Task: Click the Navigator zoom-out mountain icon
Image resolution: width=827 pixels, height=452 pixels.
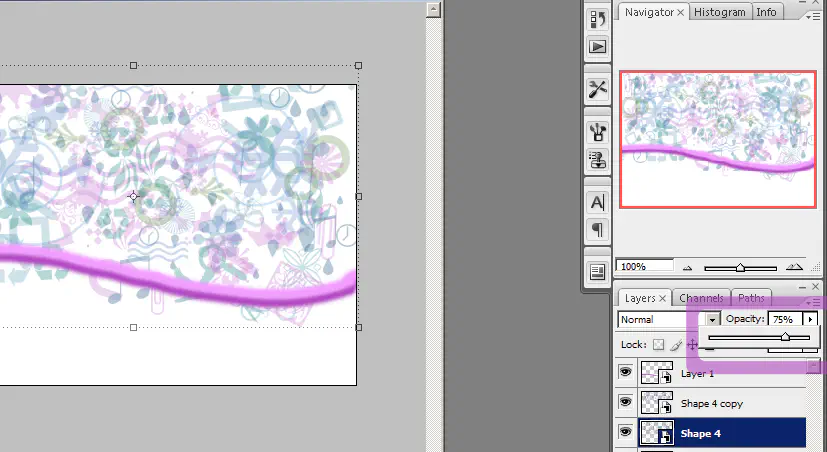Action: 686,268
